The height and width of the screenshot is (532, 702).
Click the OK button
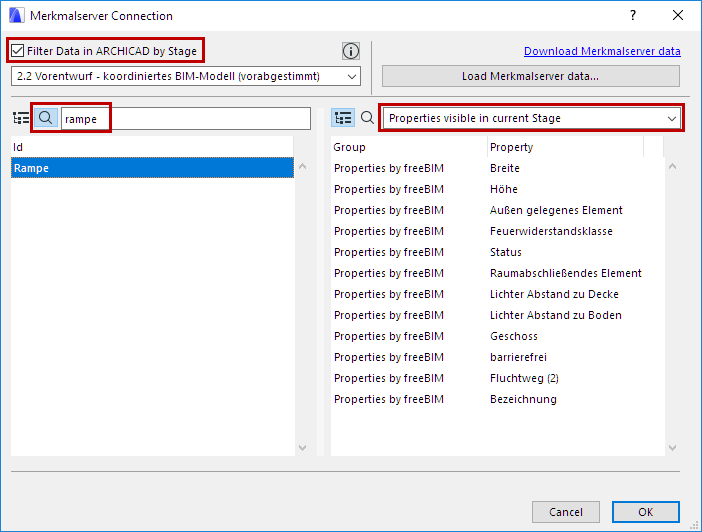(645, 512)
